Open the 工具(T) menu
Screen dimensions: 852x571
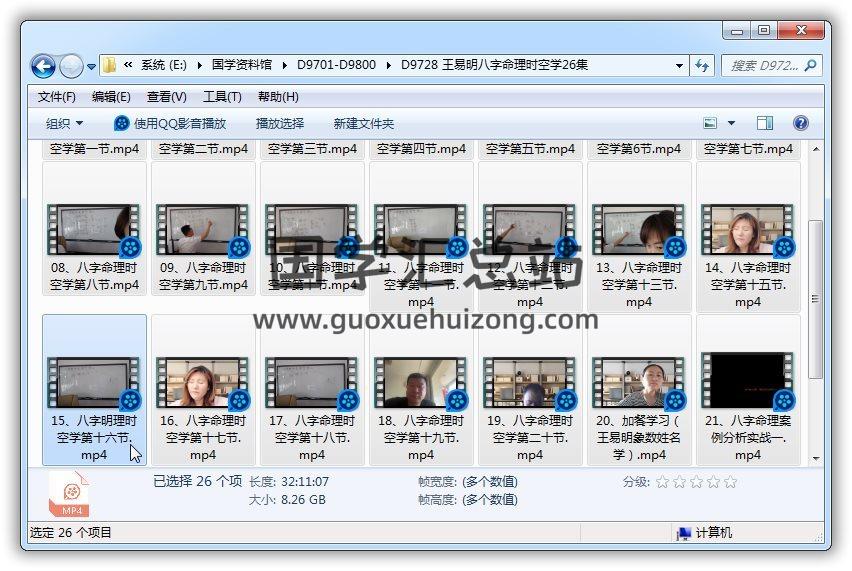pyautogui.click(x=222, y=97)
